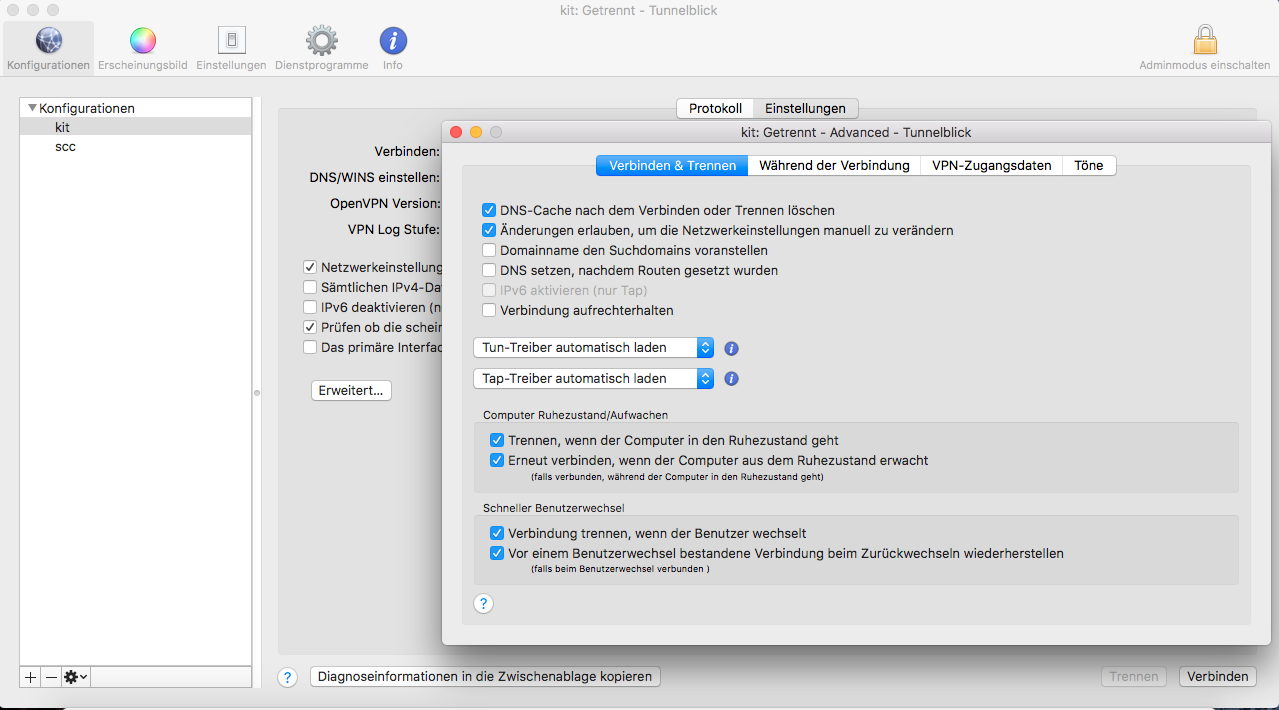This screenshot has width=1279, height=710.
Task: Select the scc configuration in list
Action: 65,147
